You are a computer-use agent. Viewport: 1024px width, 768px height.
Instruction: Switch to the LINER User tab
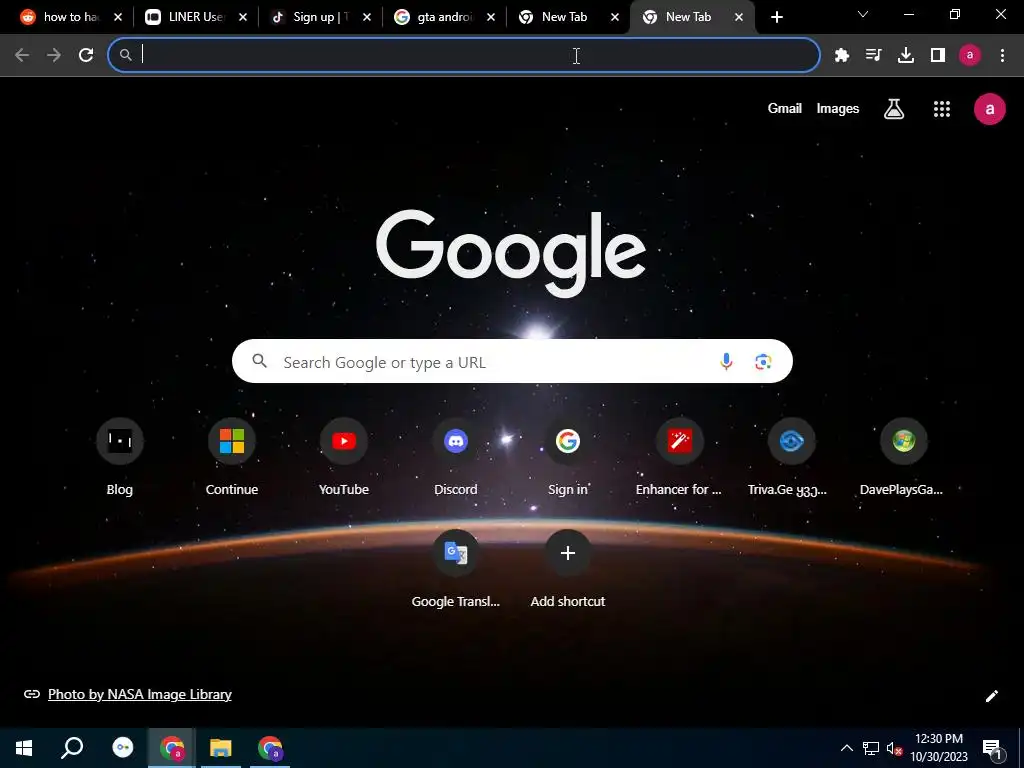(187, 17)
